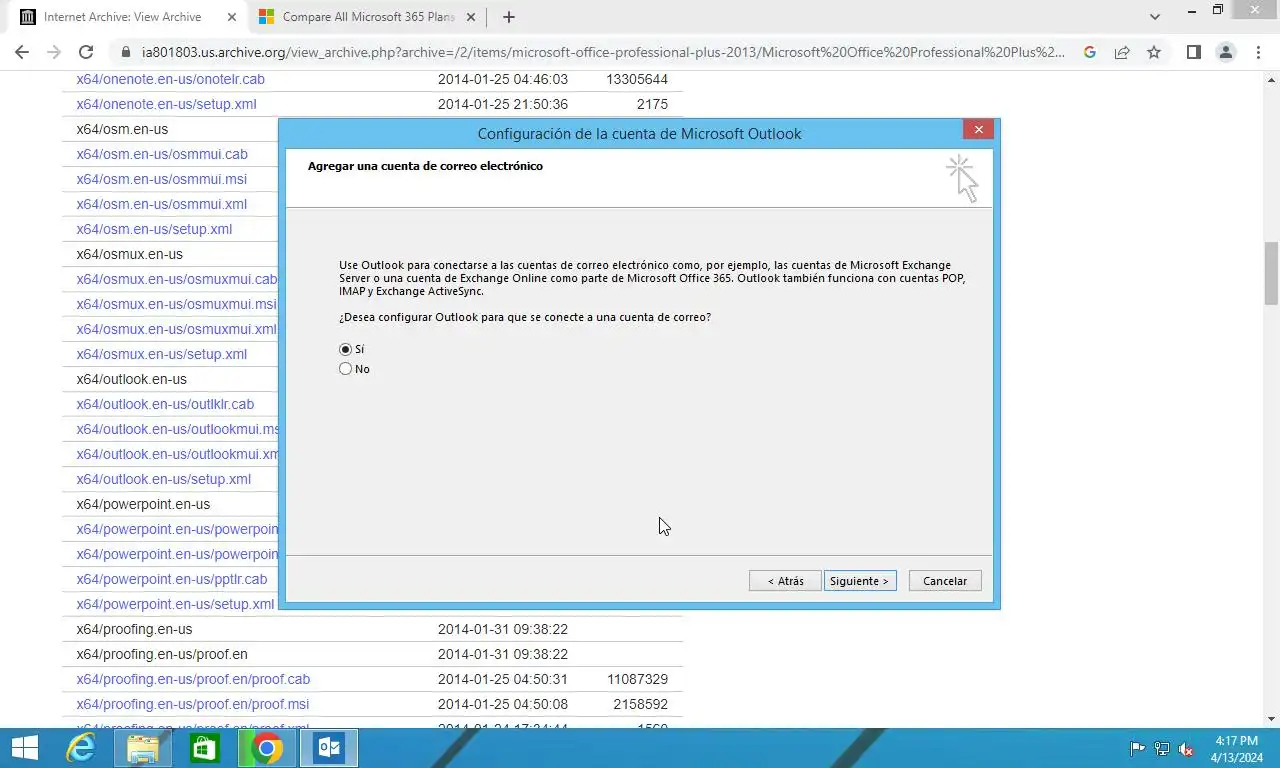Open Chrome's three-dot menu
This screenshot has width=1280, height=768.
click(1258, 52)
